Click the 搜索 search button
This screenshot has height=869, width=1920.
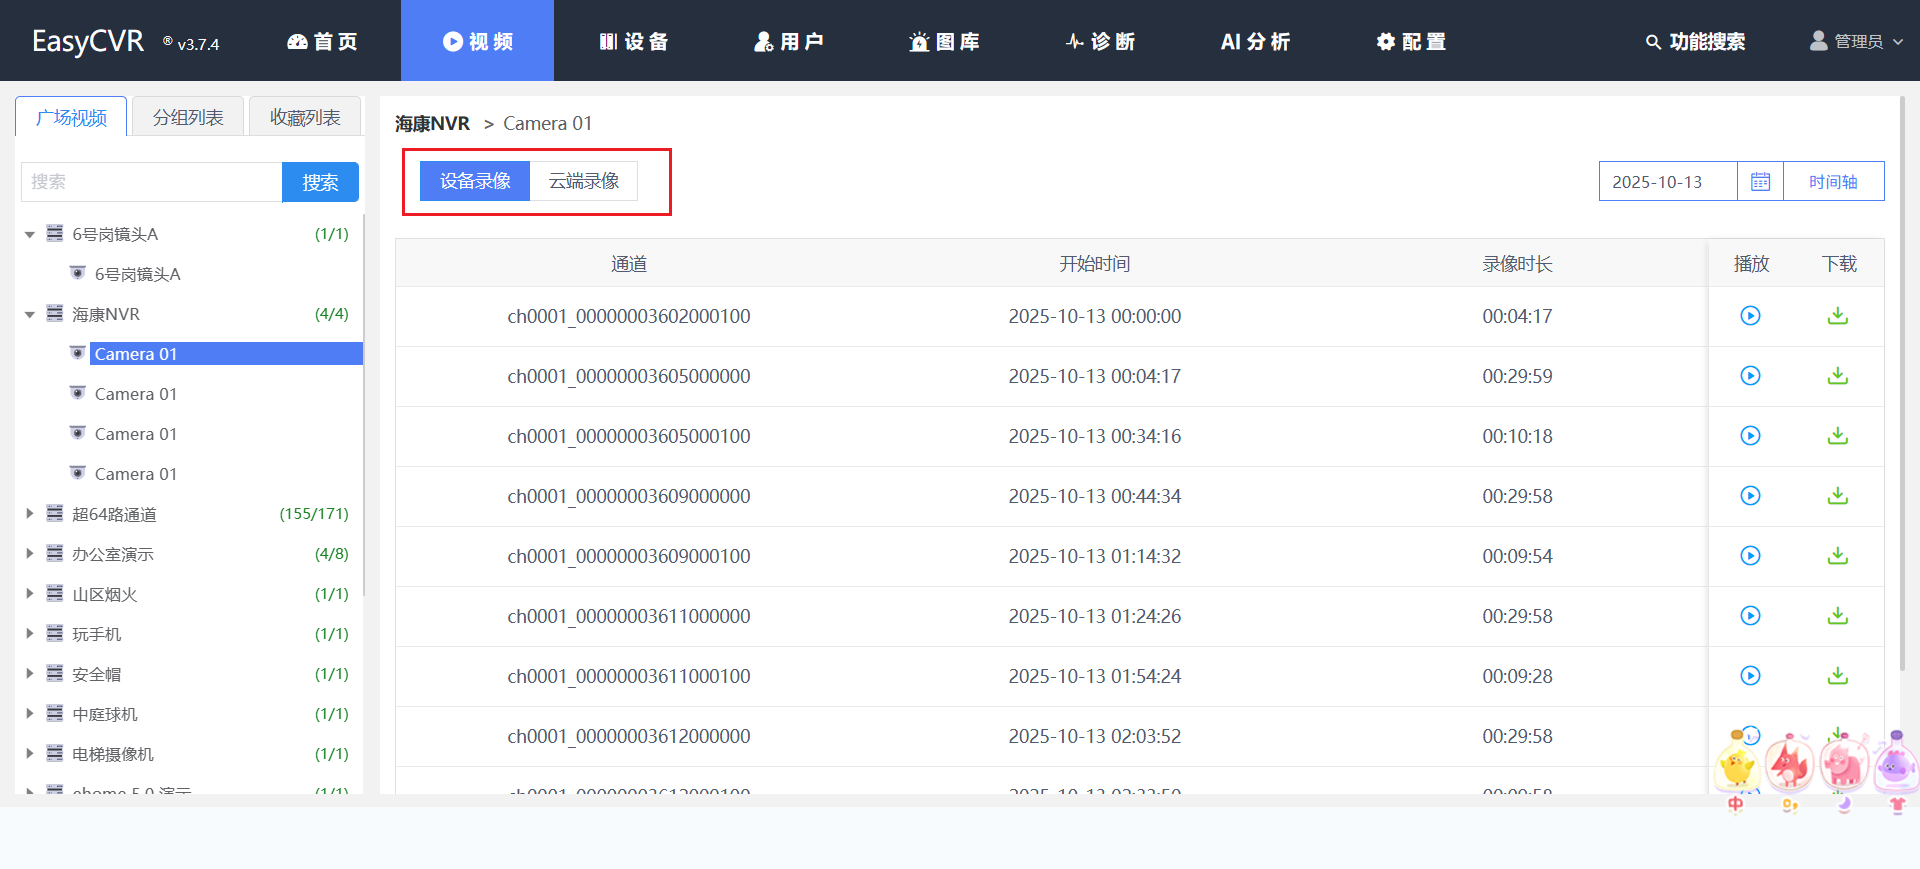(x=320, y=182)
